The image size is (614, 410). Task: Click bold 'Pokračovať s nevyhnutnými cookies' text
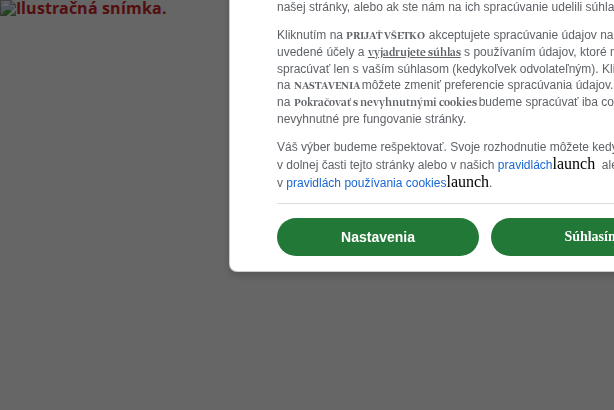coord(385,102)
